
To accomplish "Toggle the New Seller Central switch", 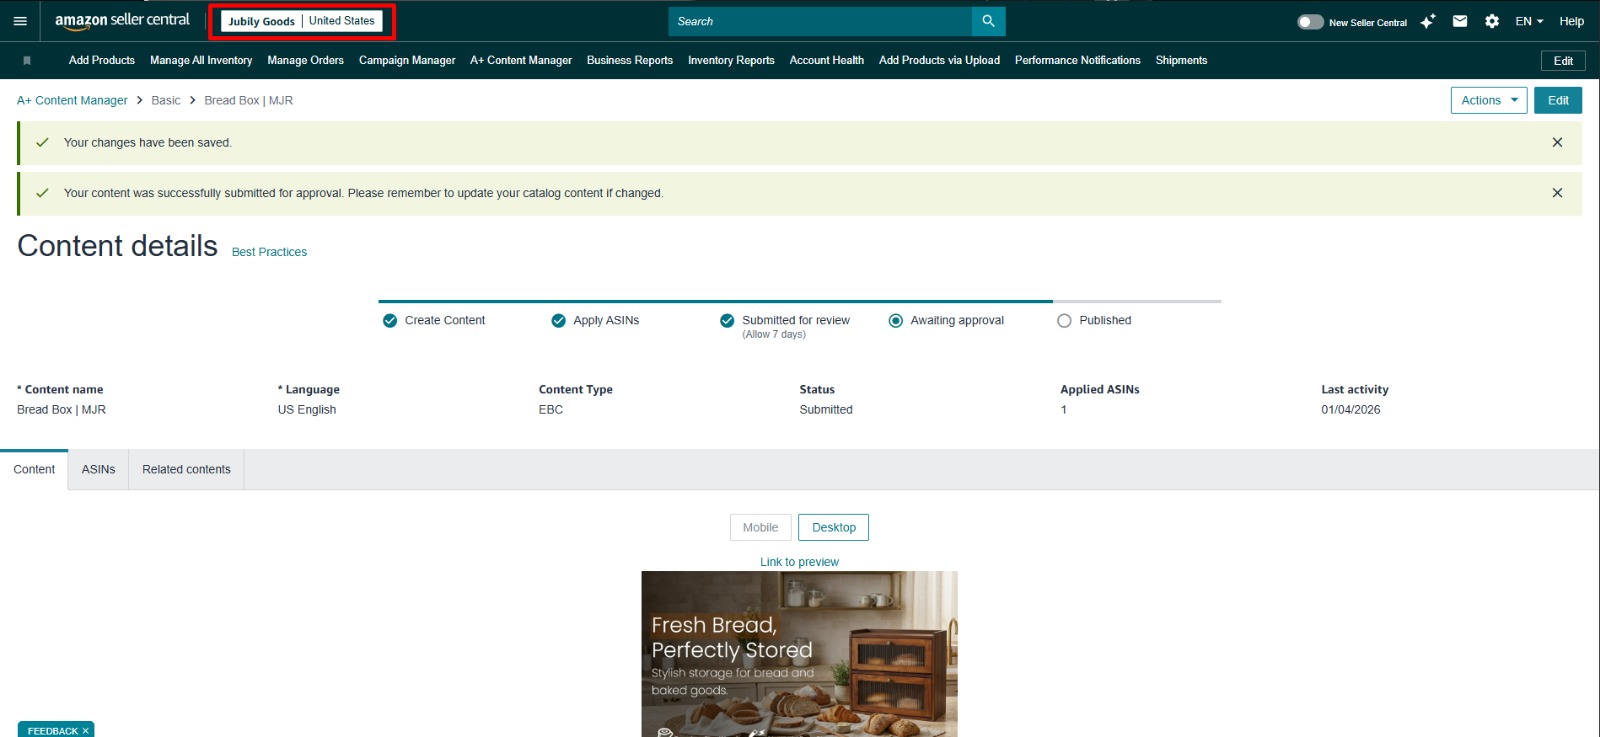I will click(1310, 22).
